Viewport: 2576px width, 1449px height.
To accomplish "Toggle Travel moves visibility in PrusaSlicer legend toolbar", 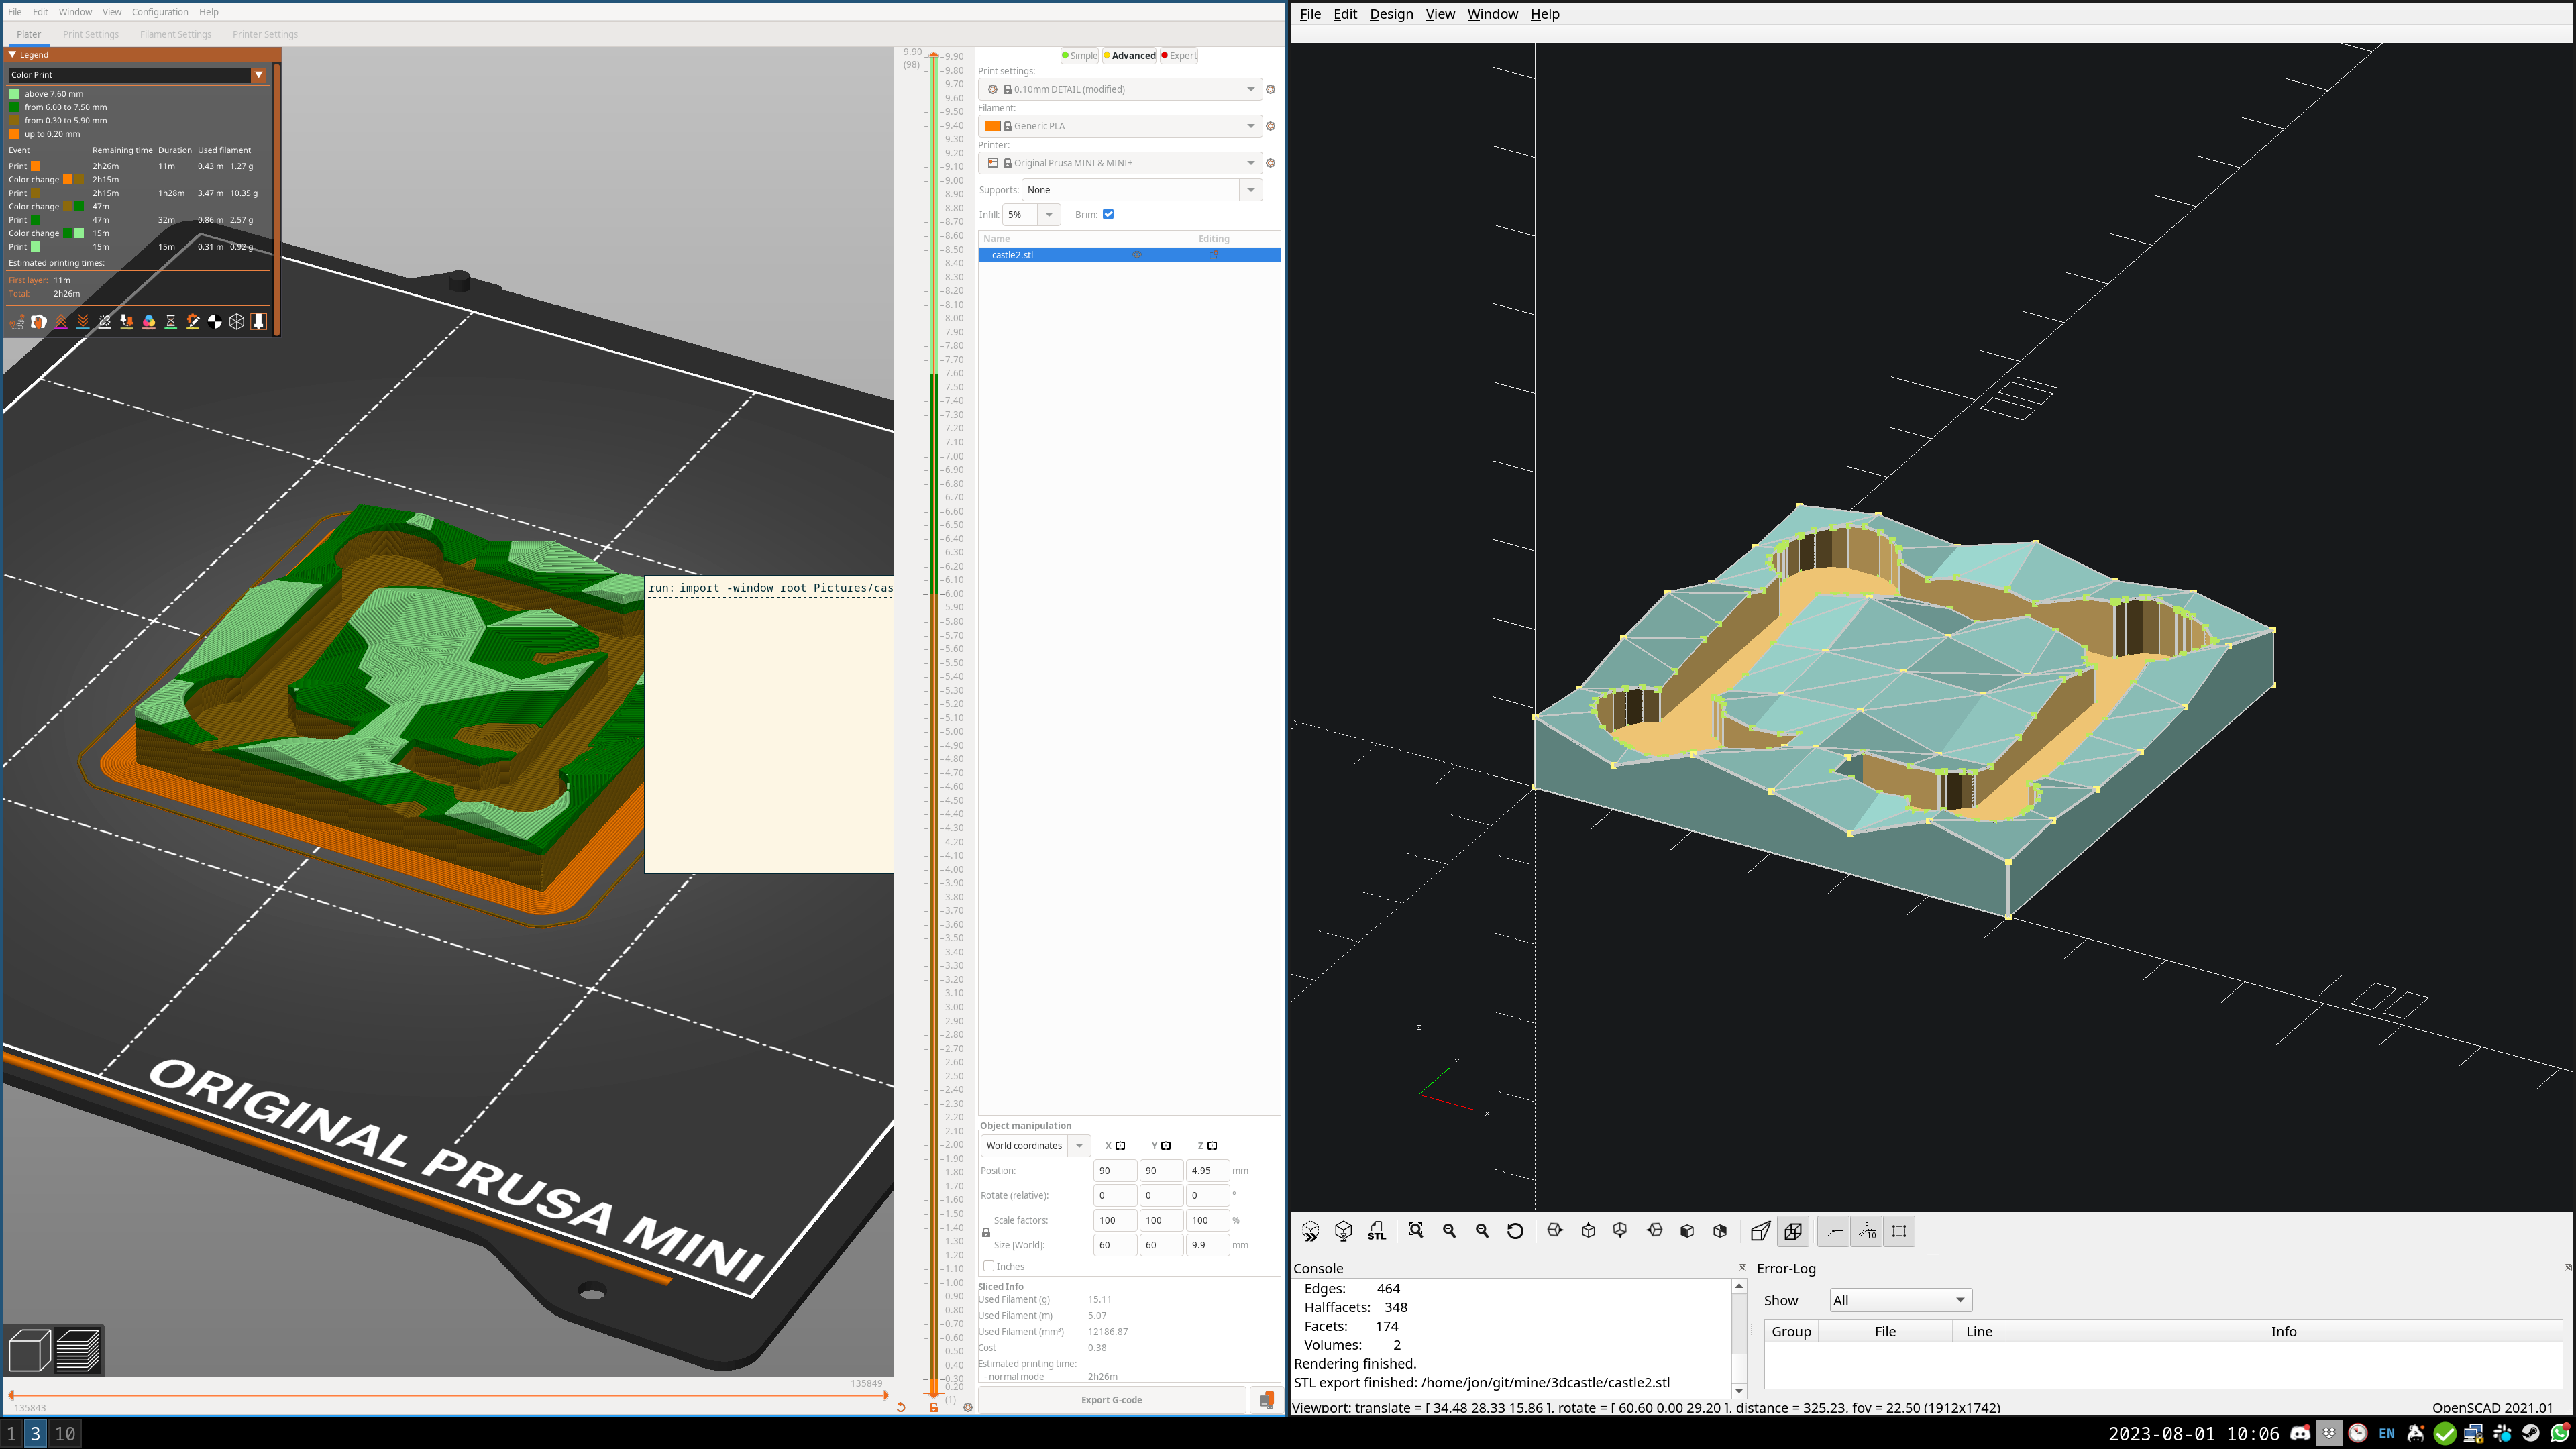I will tap(17, 322).
